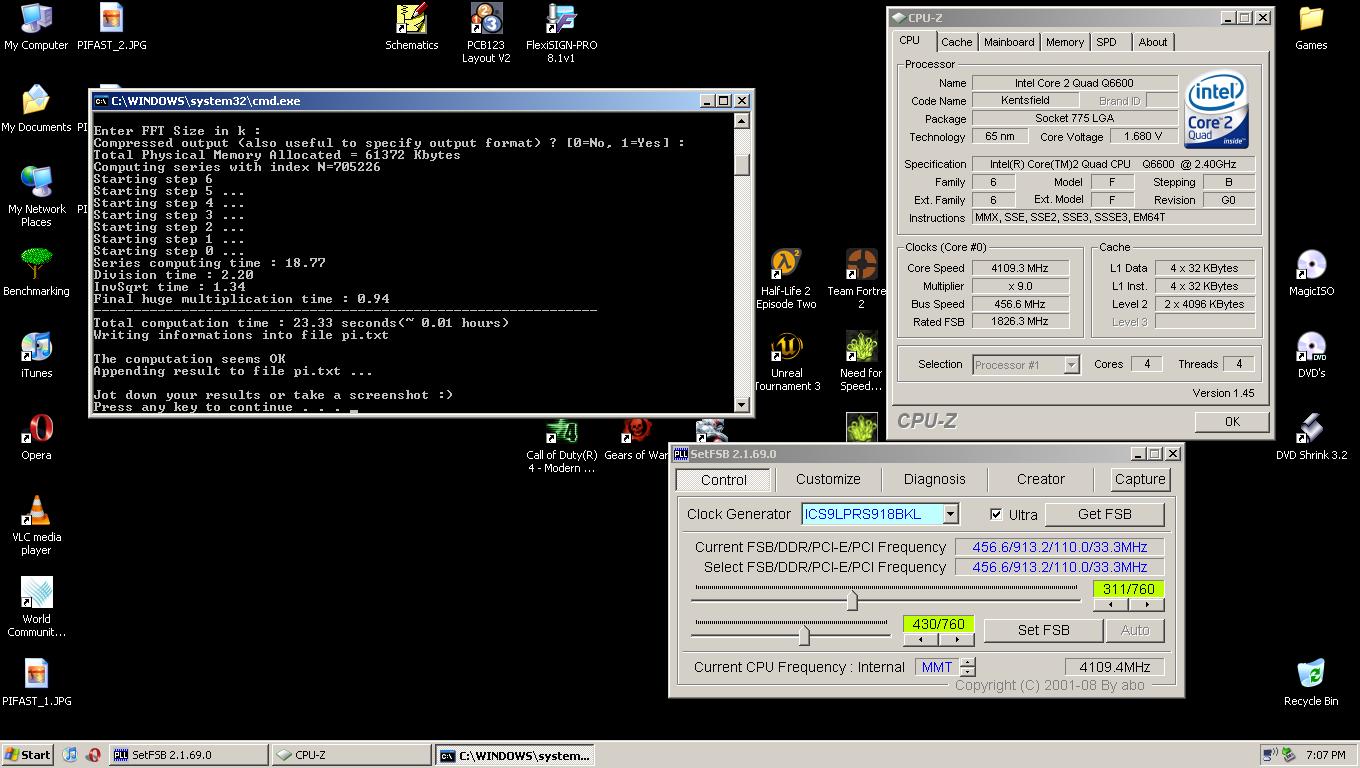This screenshot has width=1360, height=768.
Task: Click cmd window scrollbar down arrow
Action: pos(741,405)
